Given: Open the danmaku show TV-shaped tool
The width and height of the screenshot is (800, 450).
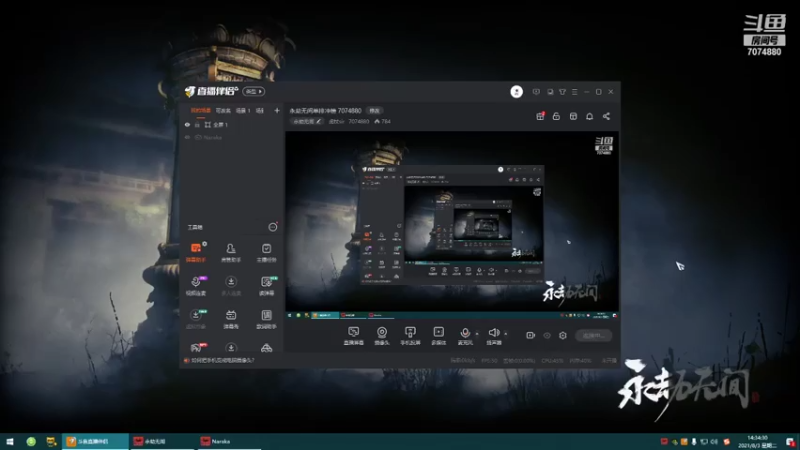Looking at the screenshot, I should click(x=231, y=319).
